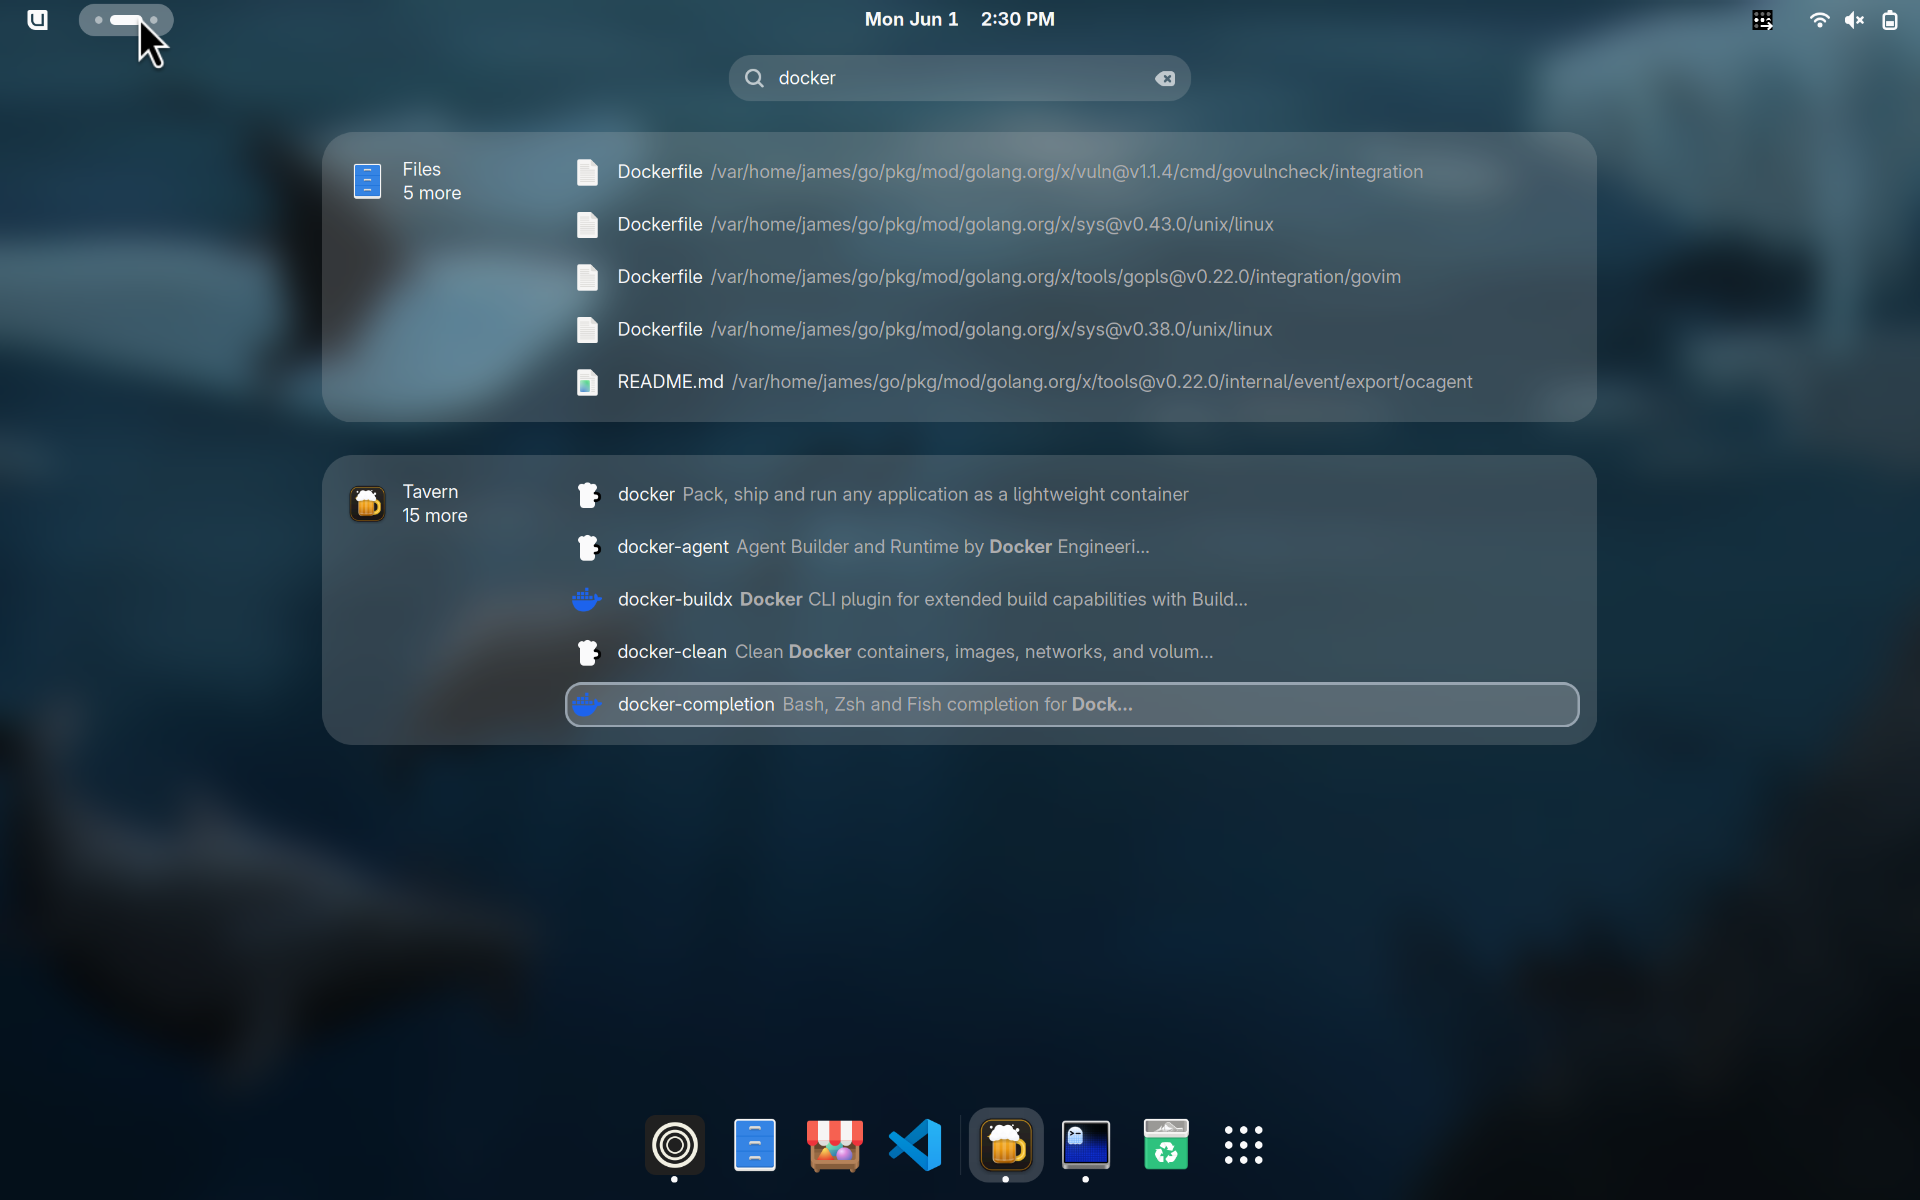Open Dockerfile in sys@v0.38.0/unix/linux
Image resolution: width=1920 pixels, height=1200 pixels.
(x=1072, y=329)
